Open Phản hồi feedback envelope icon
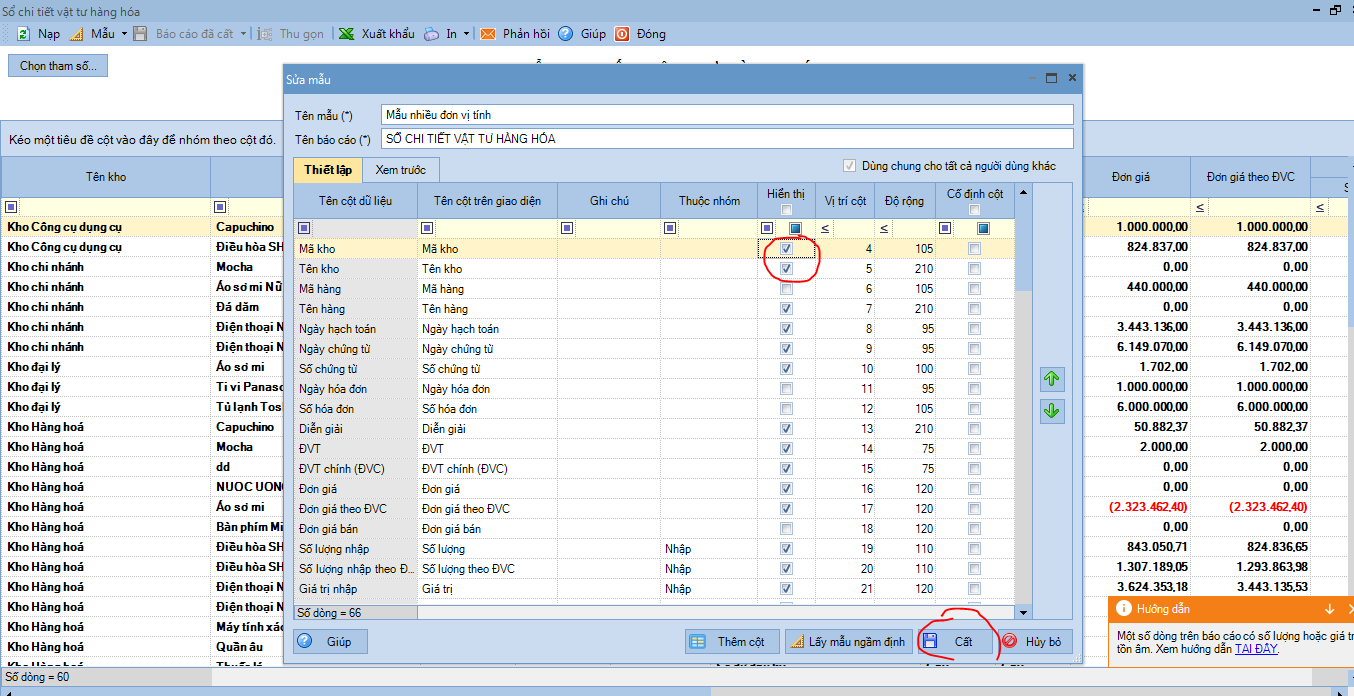 488,34
